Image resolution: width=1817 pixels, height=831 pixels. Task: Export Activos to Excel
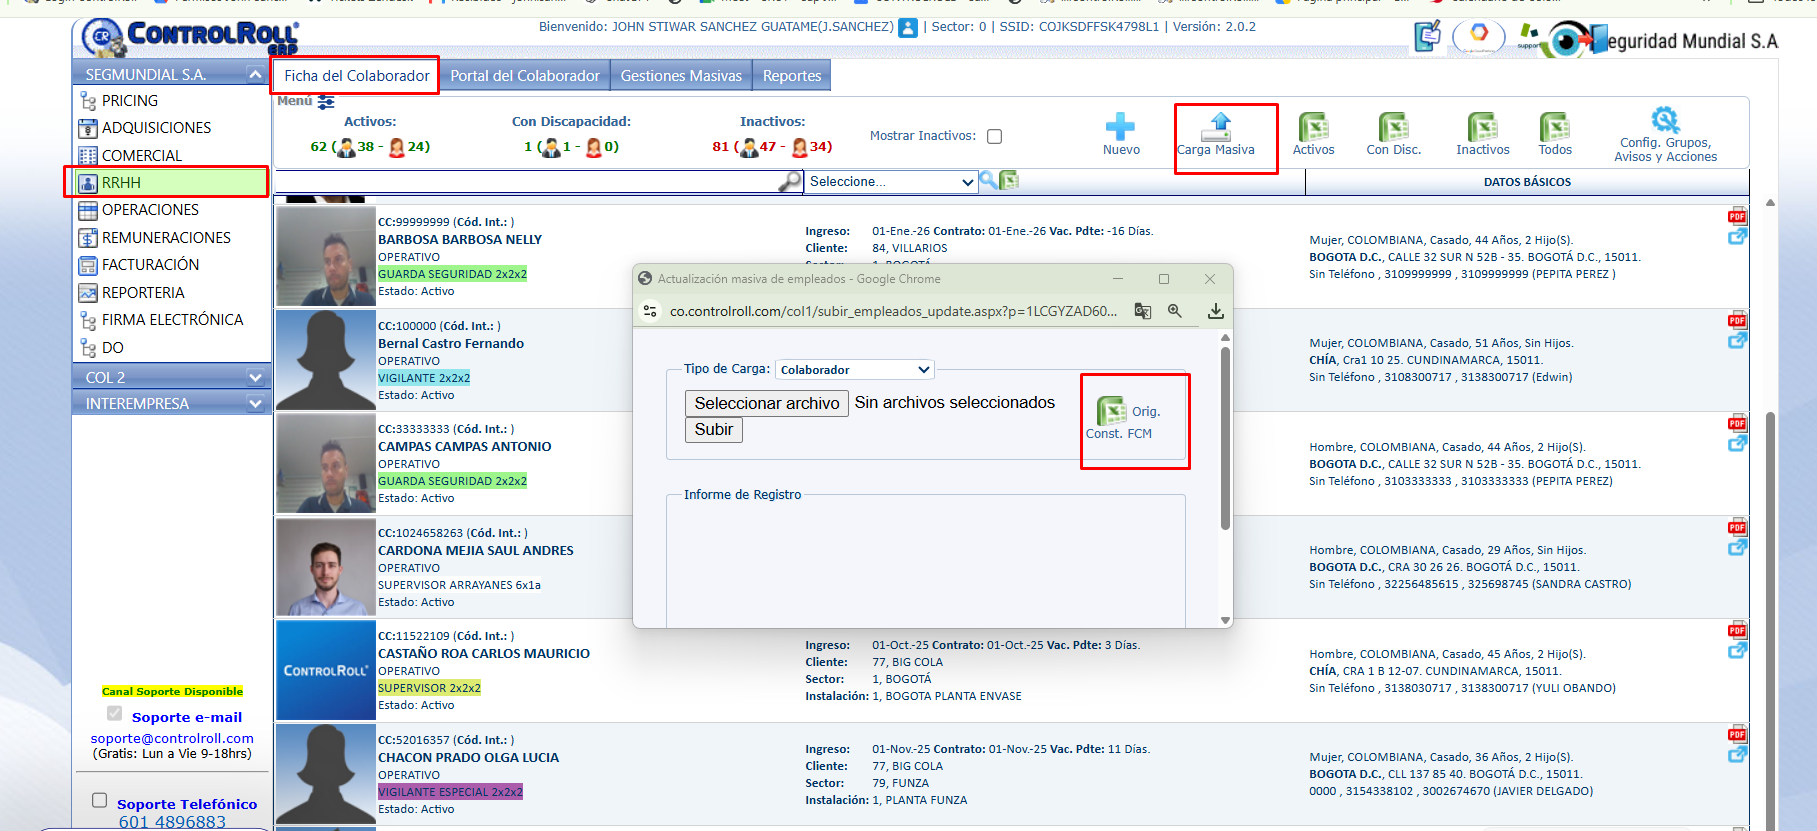point(1313,127)
